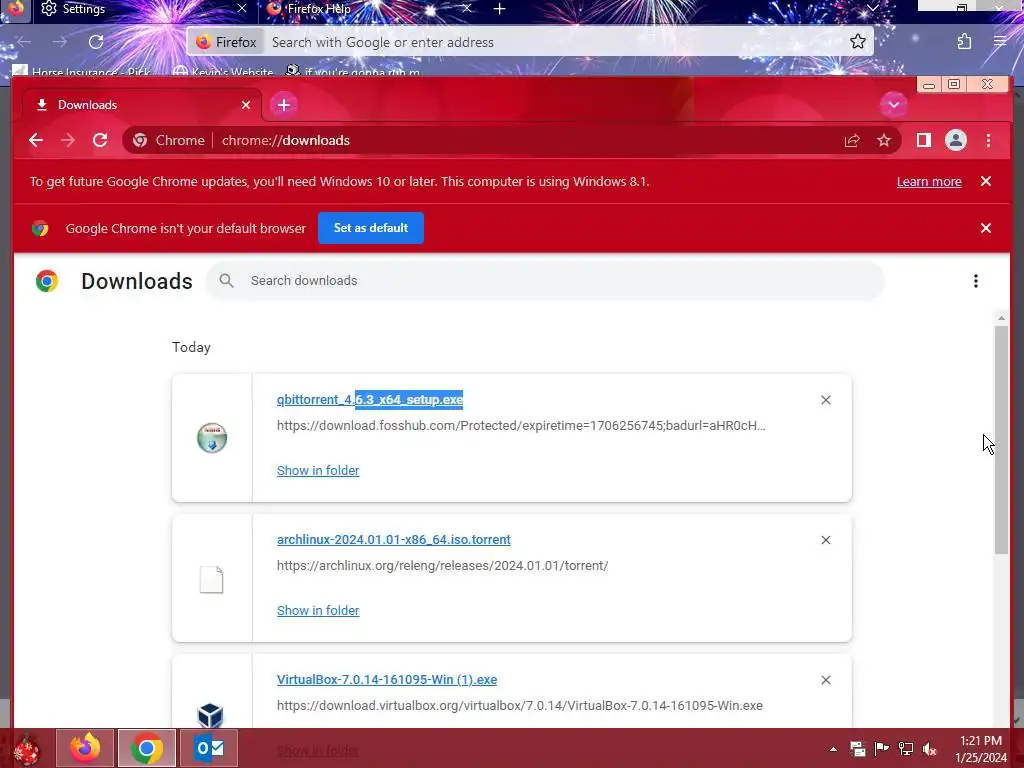Click the muted volume tray icon
The height and width of the screenshot is (768, 1024).
[x=930, y=749]
